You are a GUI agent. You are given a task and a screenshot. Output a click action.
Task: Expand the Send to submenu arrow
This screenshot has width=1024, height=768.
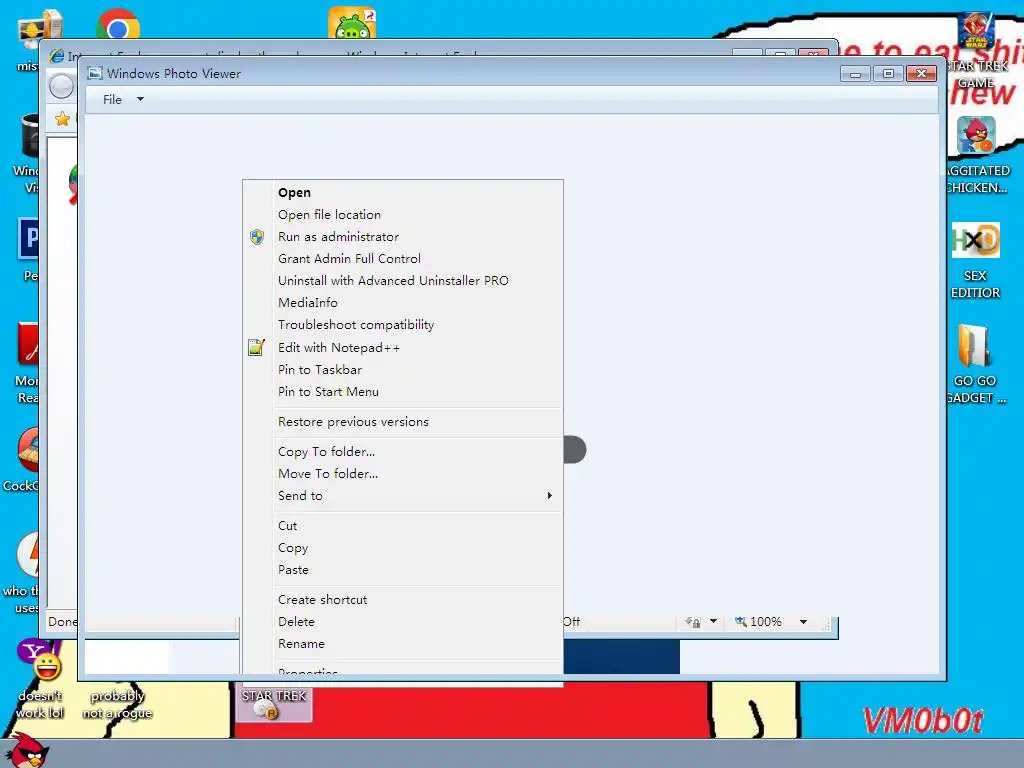[x=550, y=496]
